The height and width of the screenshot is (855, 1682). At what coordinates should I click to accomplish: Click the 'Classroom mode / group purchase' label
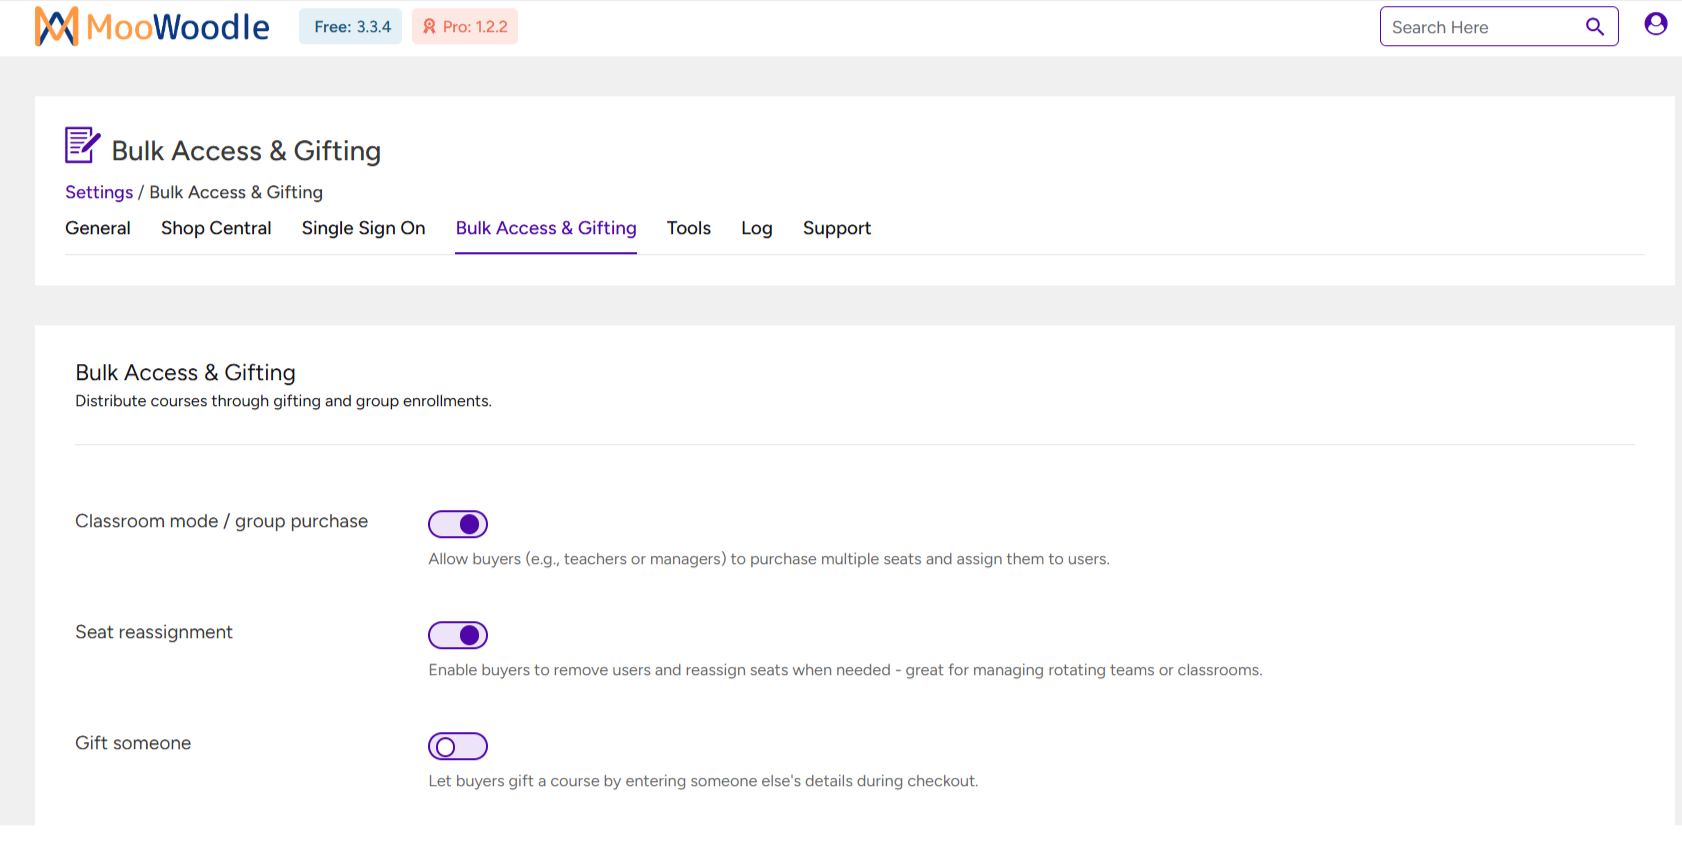222,521
